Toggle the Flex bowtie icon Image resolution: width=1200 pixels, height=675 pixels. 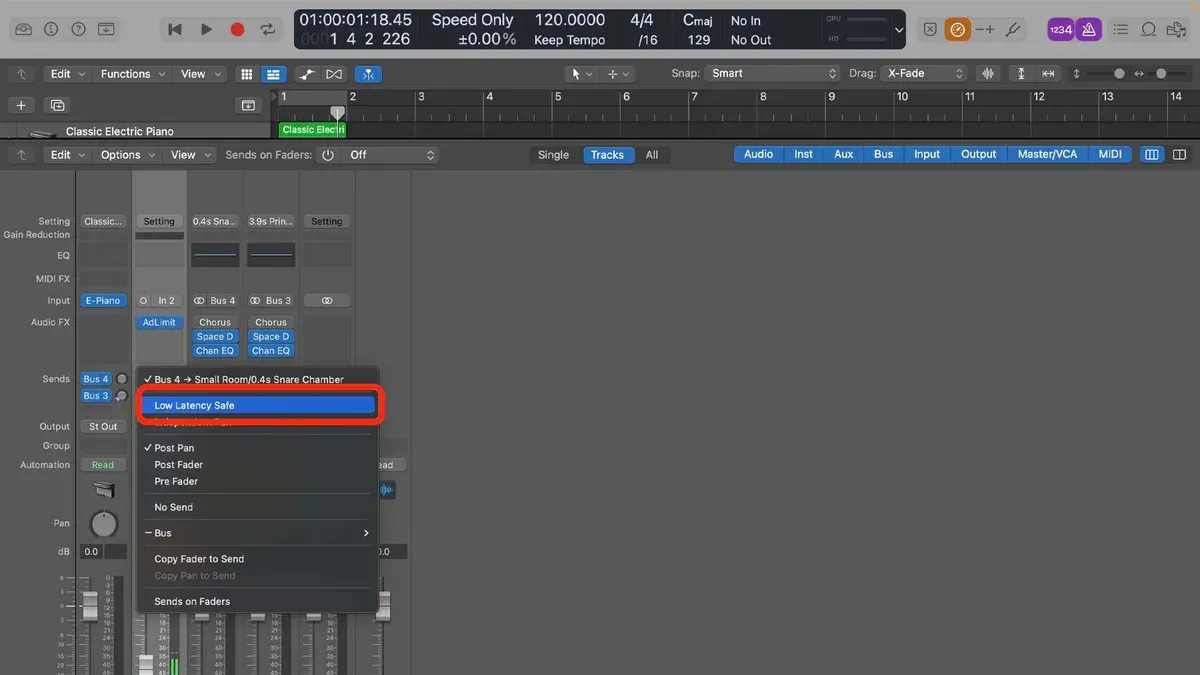click(x=334, y=74)
